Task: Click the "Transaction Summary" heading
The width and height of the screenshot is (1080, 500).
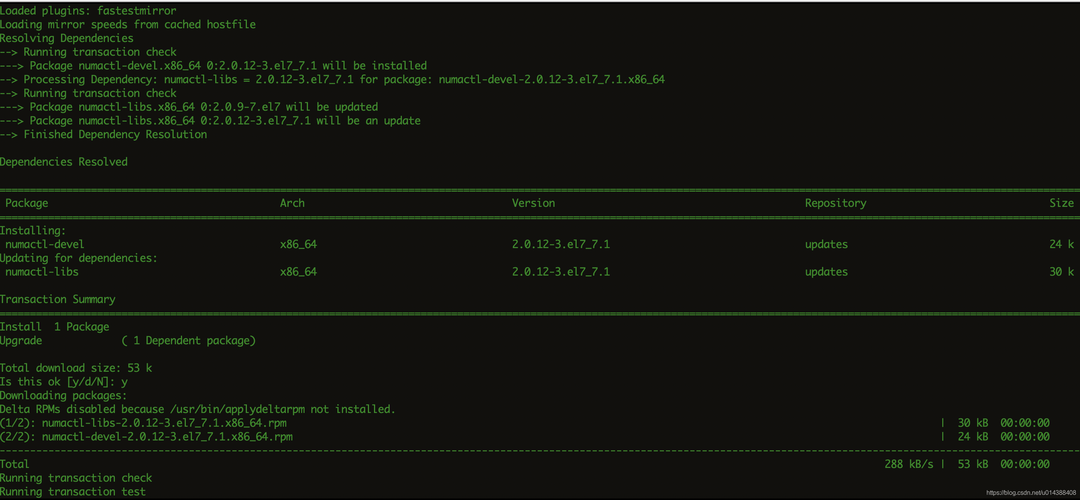Action: click(57, 299)
